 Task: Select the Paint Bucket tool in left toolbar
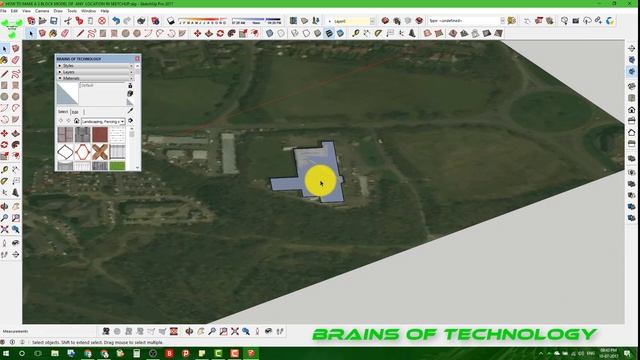click(4, 60)
